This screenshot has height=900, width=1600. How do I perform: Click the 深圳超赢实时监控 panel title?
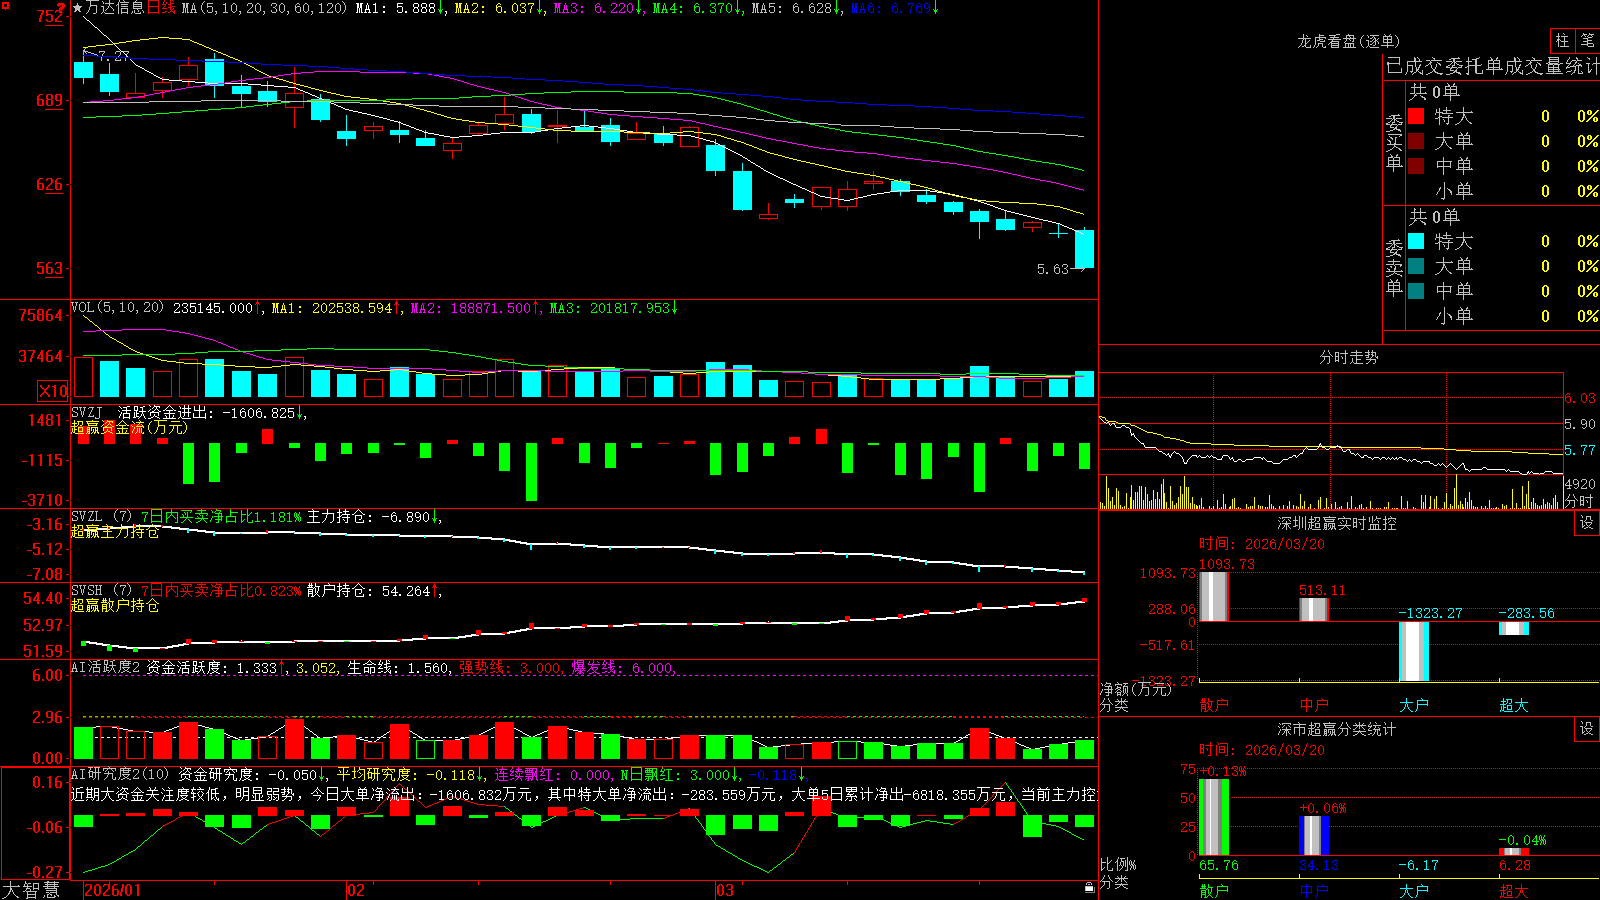(1336, 523)
